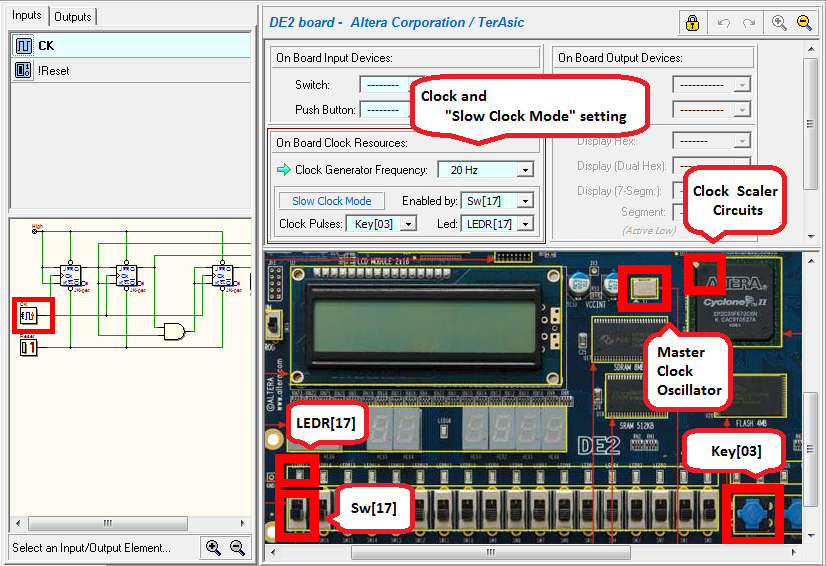This screenshot has width=826, height=566.
Task: Select the second JK flip-flop in schematic
Action: [126, 275]
